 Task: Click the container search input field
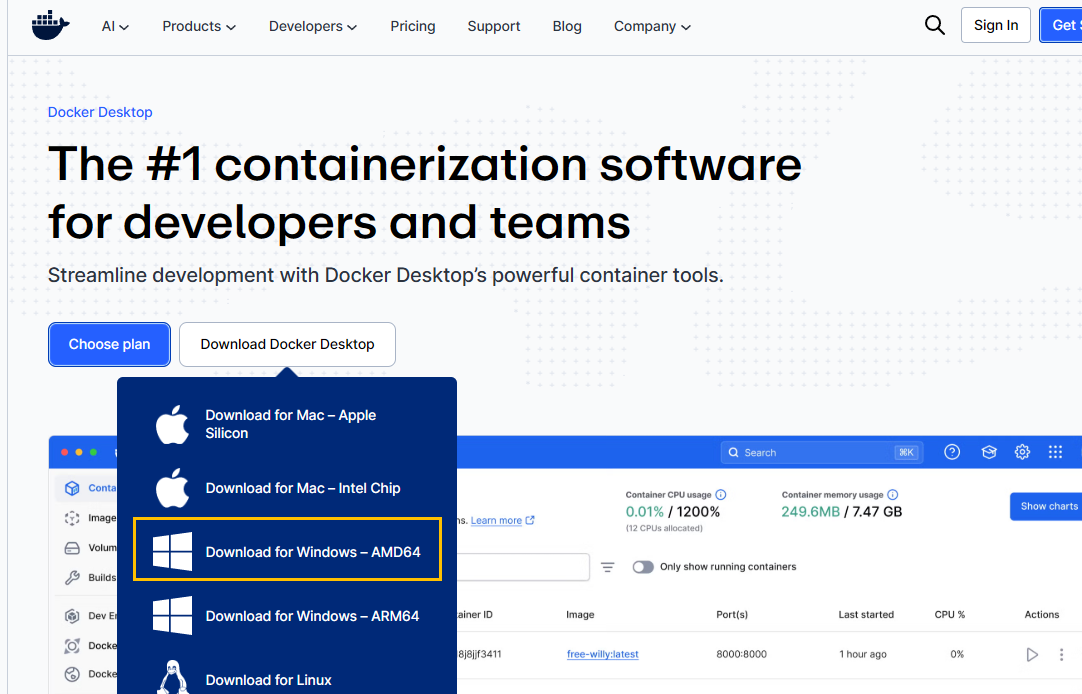coord(523,567)
